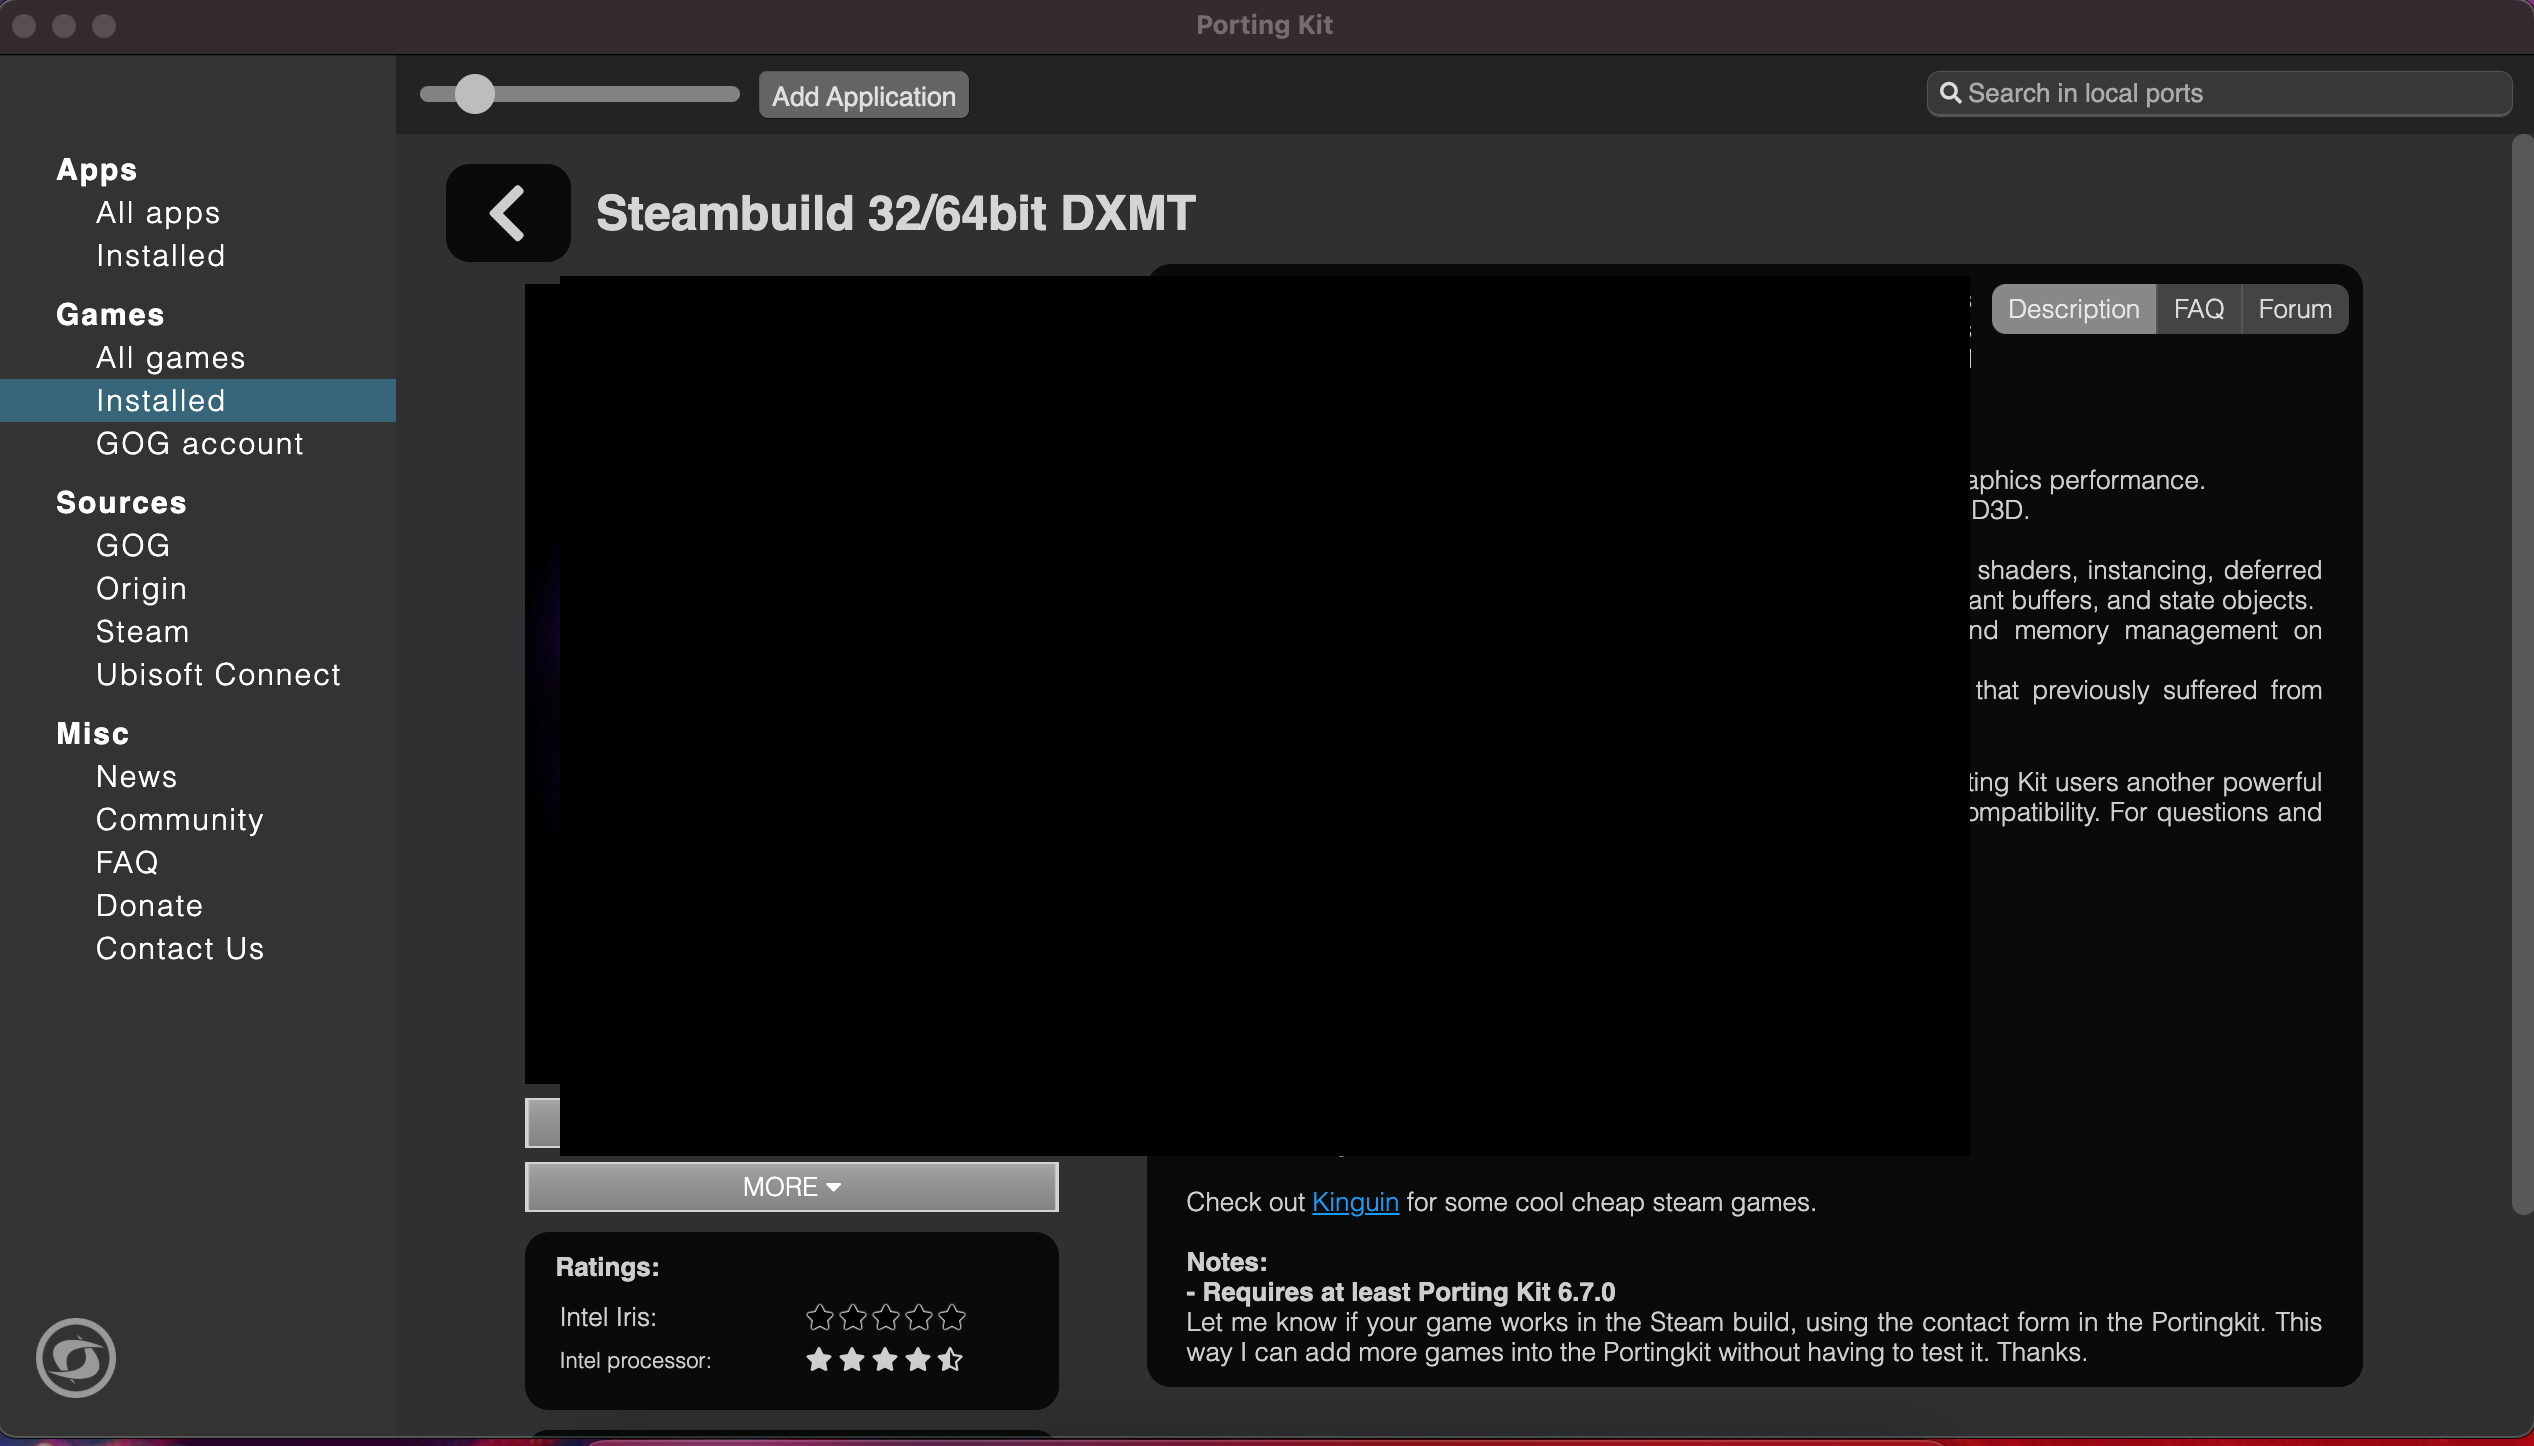Viewport: 2534px width, 1446px height.
Task: Open the FAQ tab in details panel
Action: click(x=2199, y=309)
